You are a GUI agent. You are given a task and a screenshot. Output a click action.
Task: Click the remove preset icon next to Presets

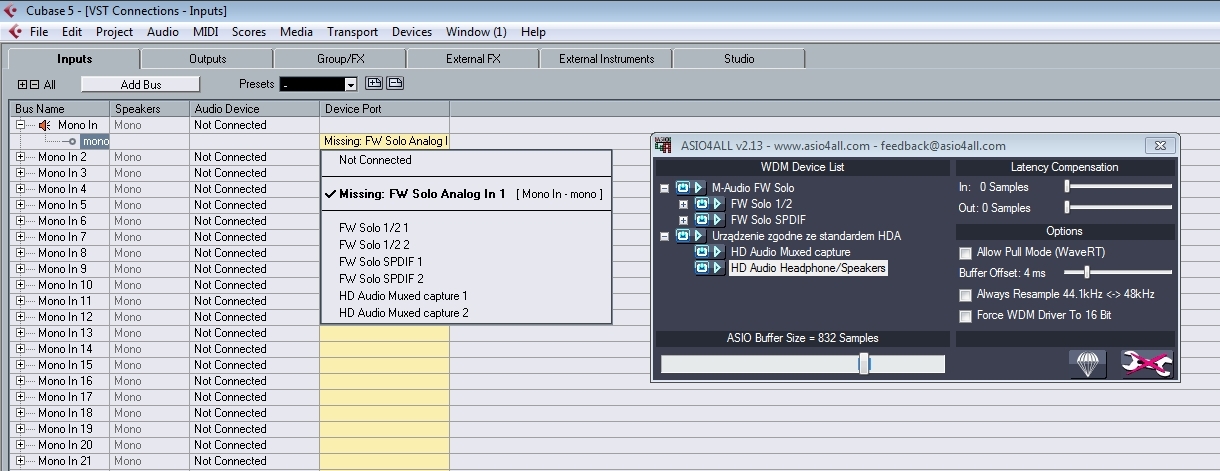395,84
